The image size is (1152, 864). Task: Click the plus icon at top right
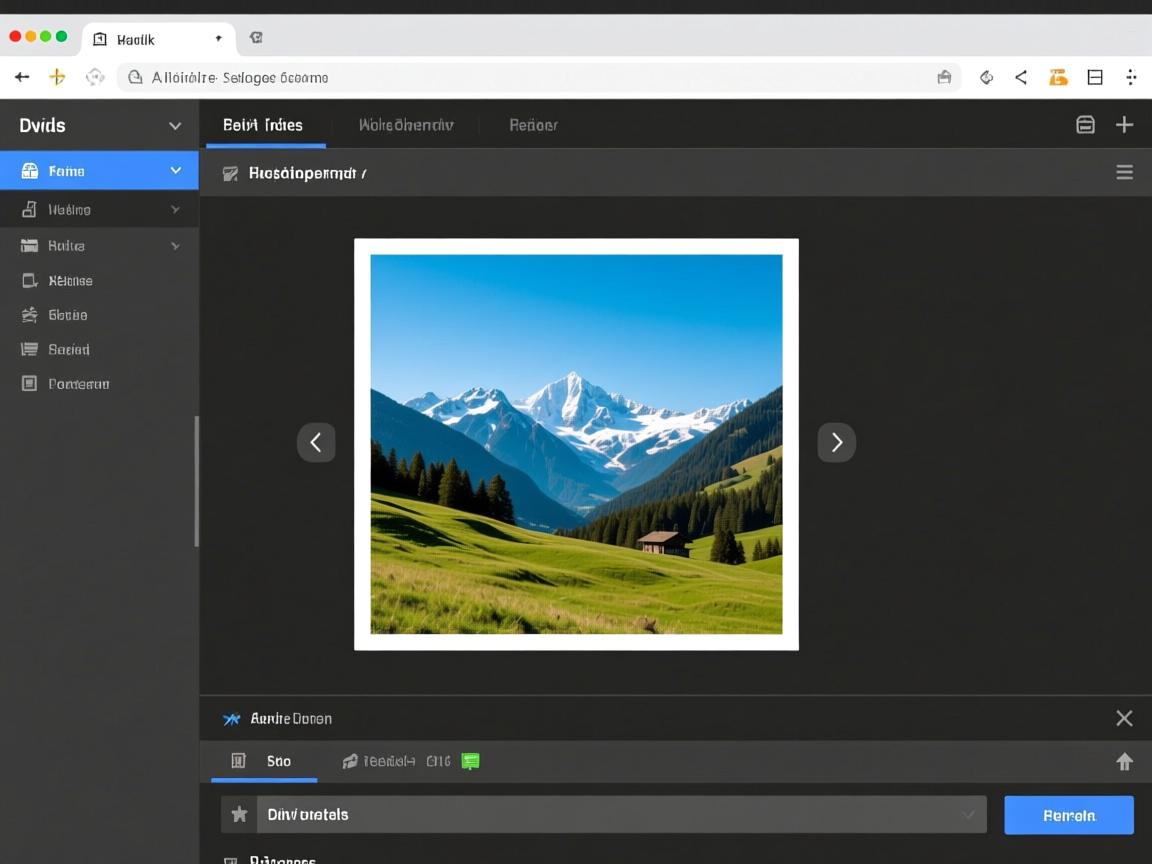click(1124, 125)
